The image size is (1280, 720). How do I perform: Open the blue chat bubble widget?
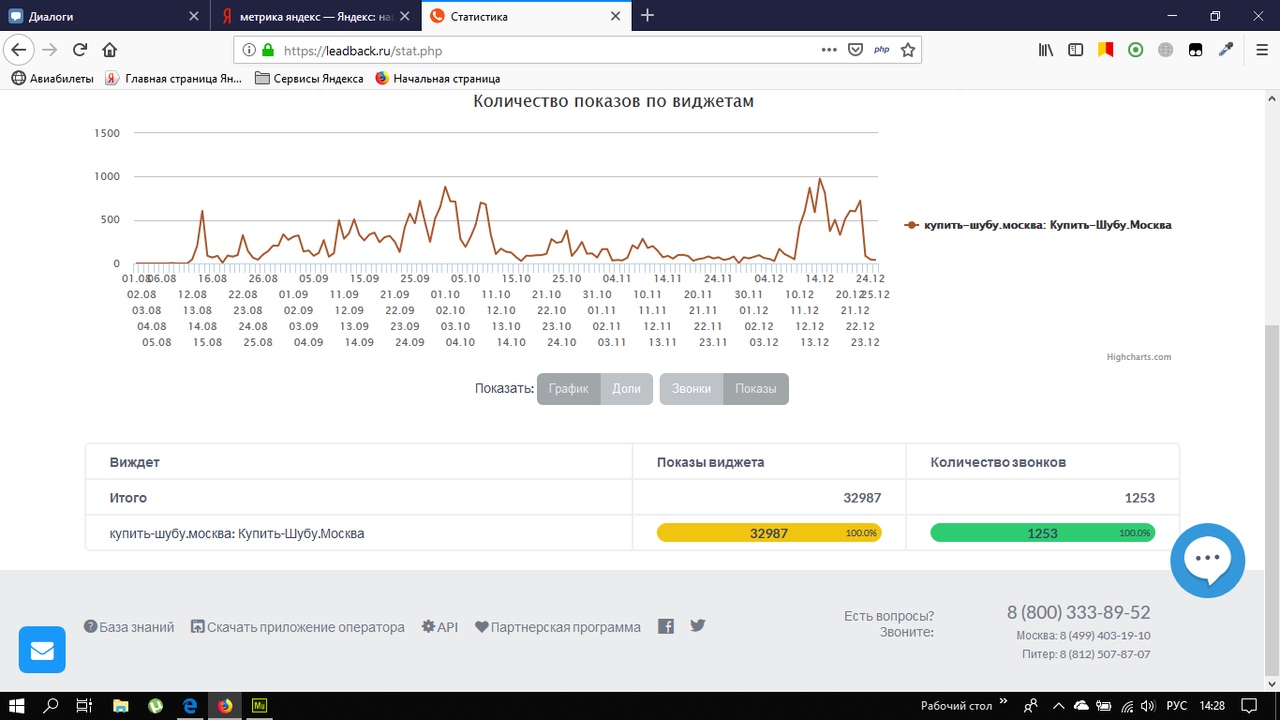pos(1207,560)
